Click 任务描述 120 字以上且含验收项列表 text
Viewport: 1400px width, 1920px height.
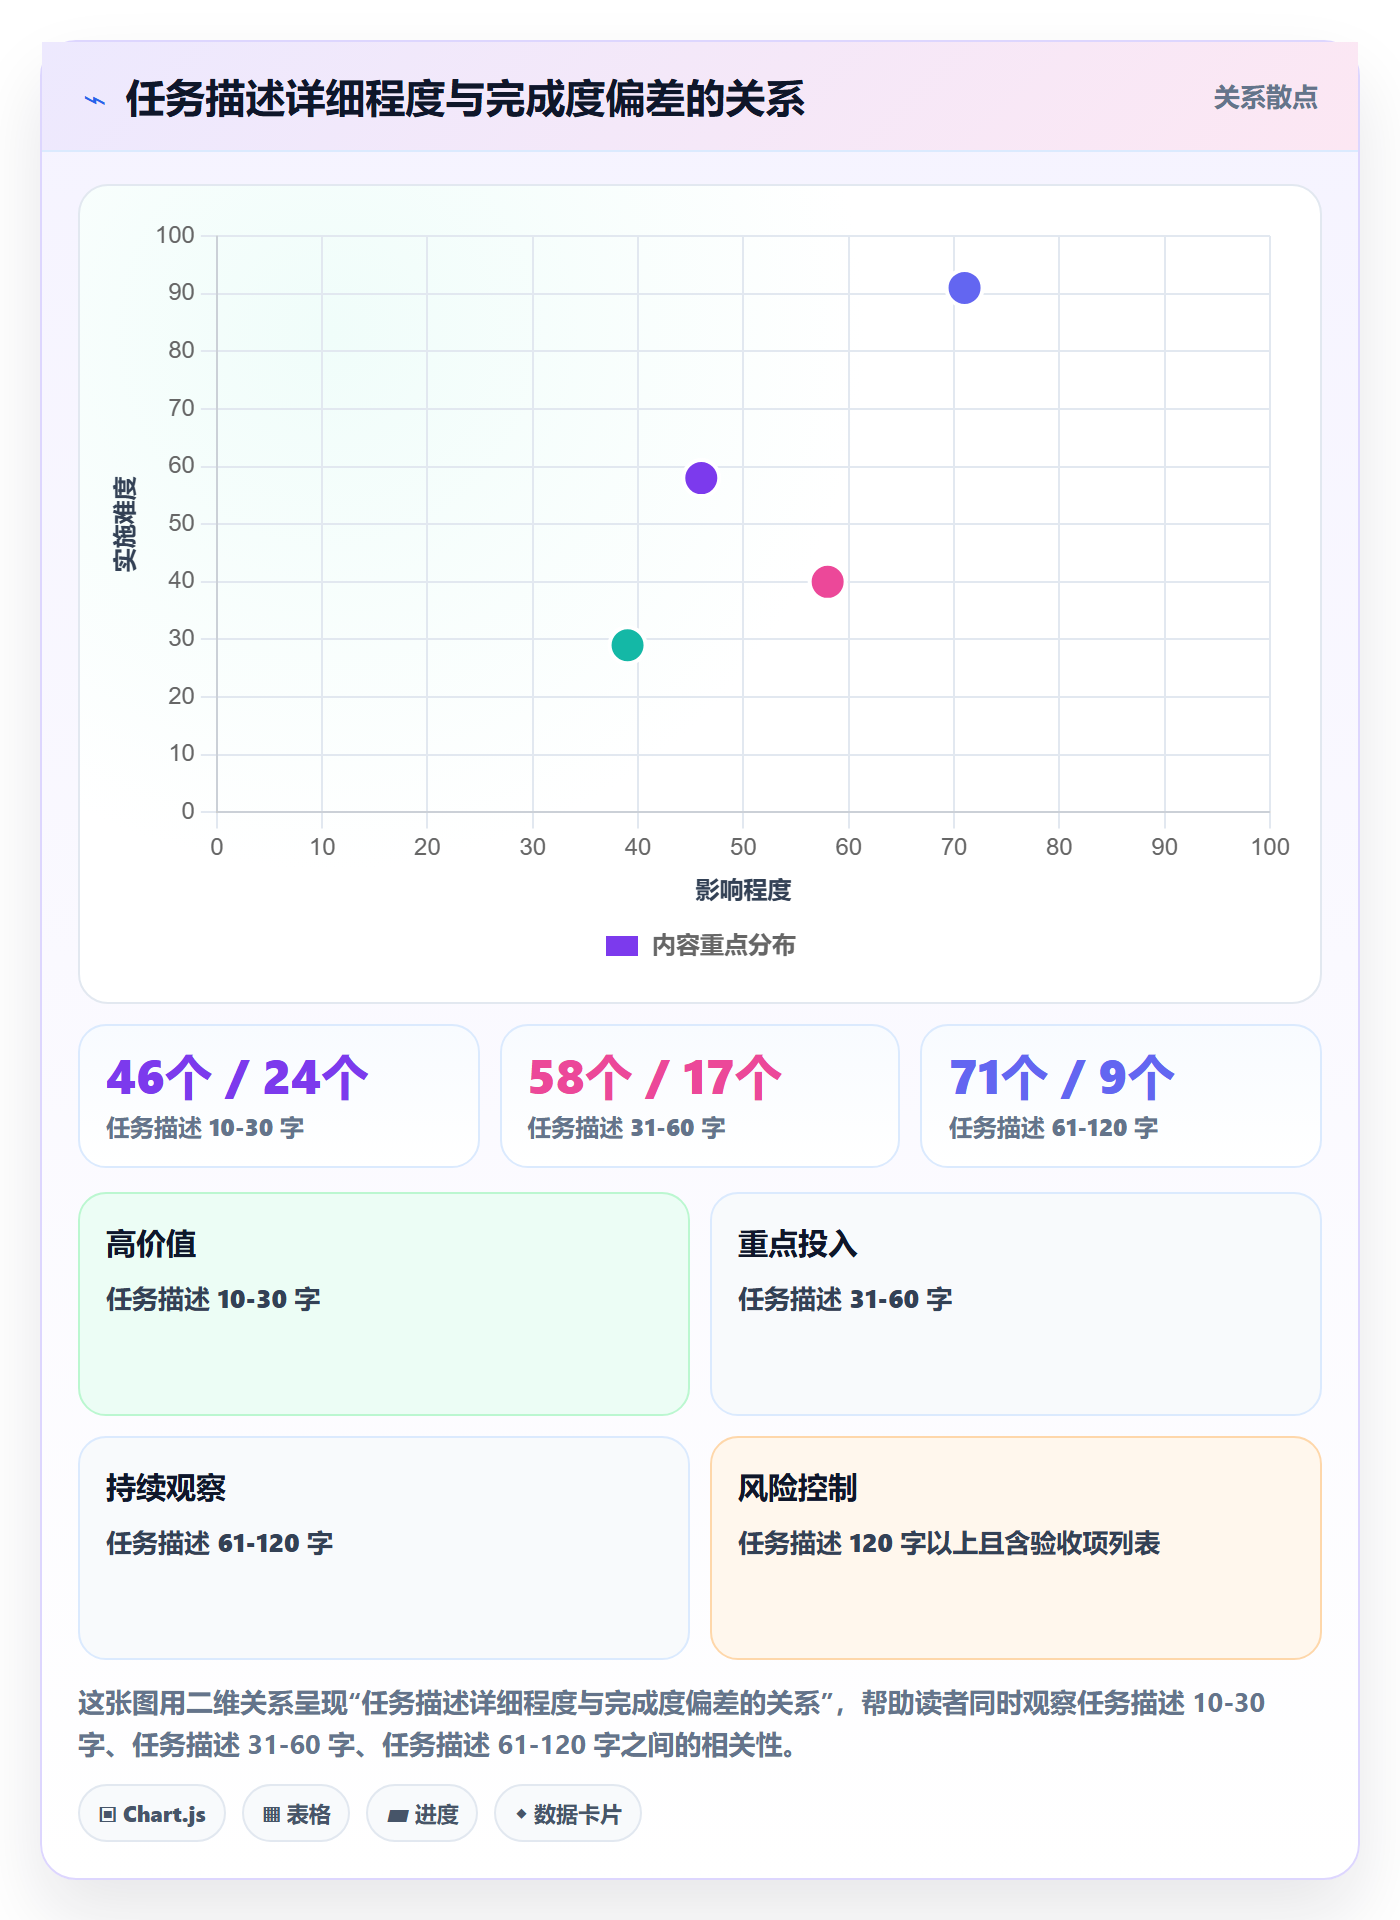coord(949,1543)
